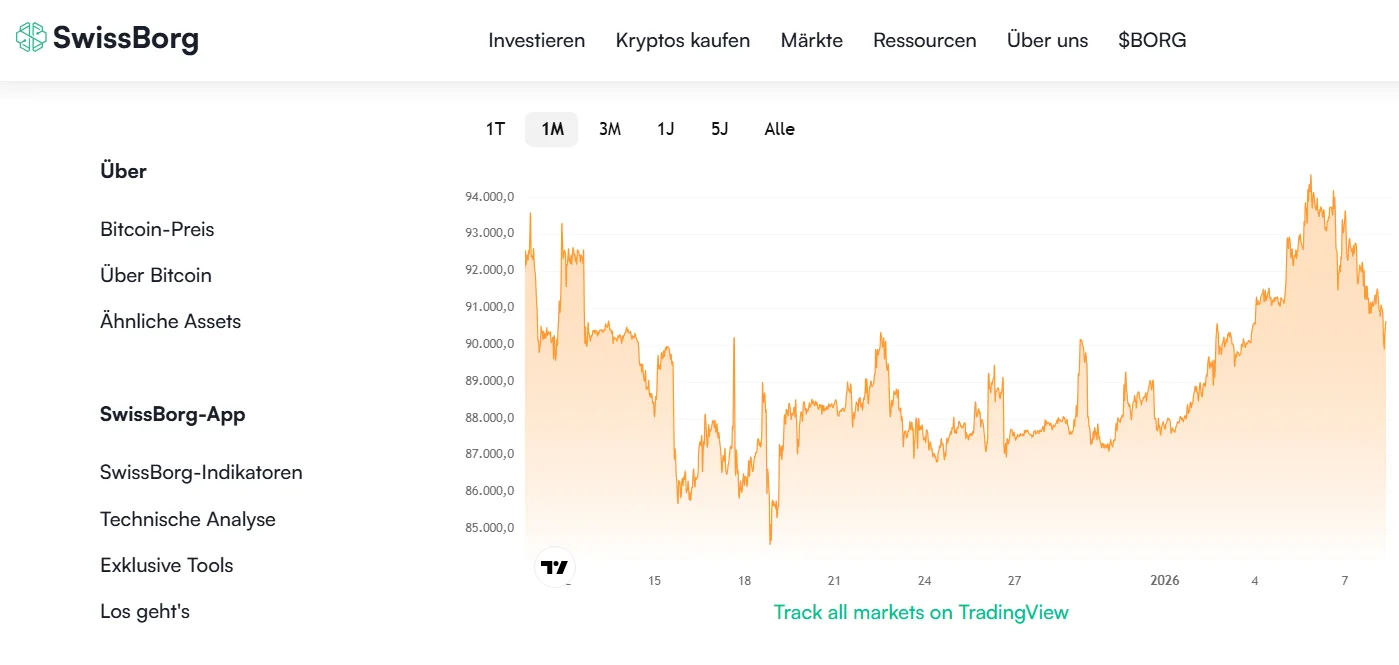Click the chart's lowest price dip
Viewport: 1399px width, 665px height.
click(x=770, y=542)
